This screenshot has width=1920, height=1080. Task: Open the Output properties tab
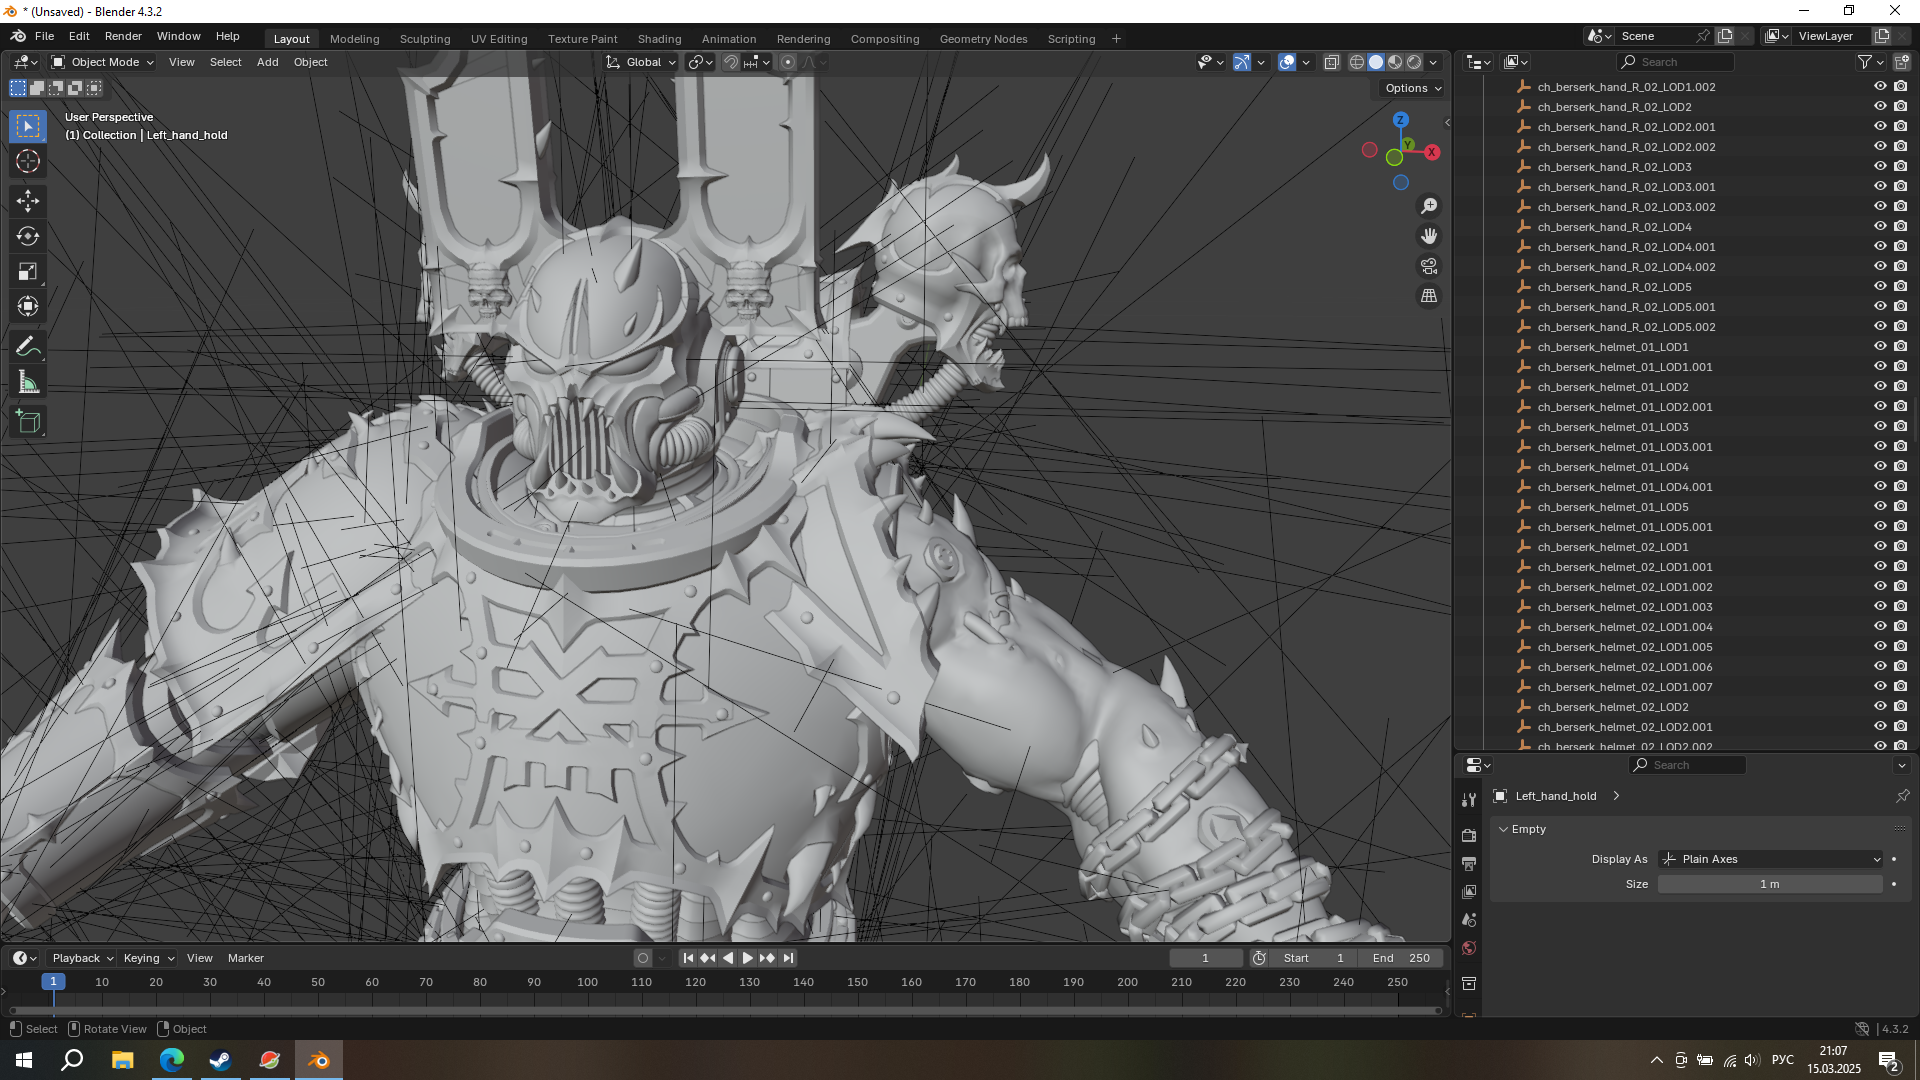point(1469,863)
